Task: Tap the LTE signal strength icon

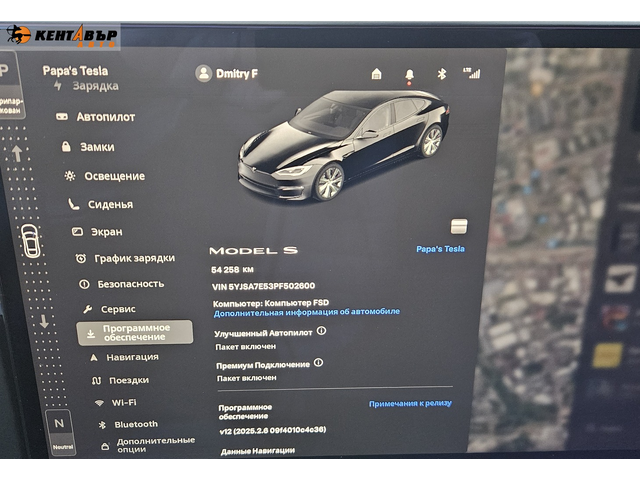Action: [x=472, y=73]
